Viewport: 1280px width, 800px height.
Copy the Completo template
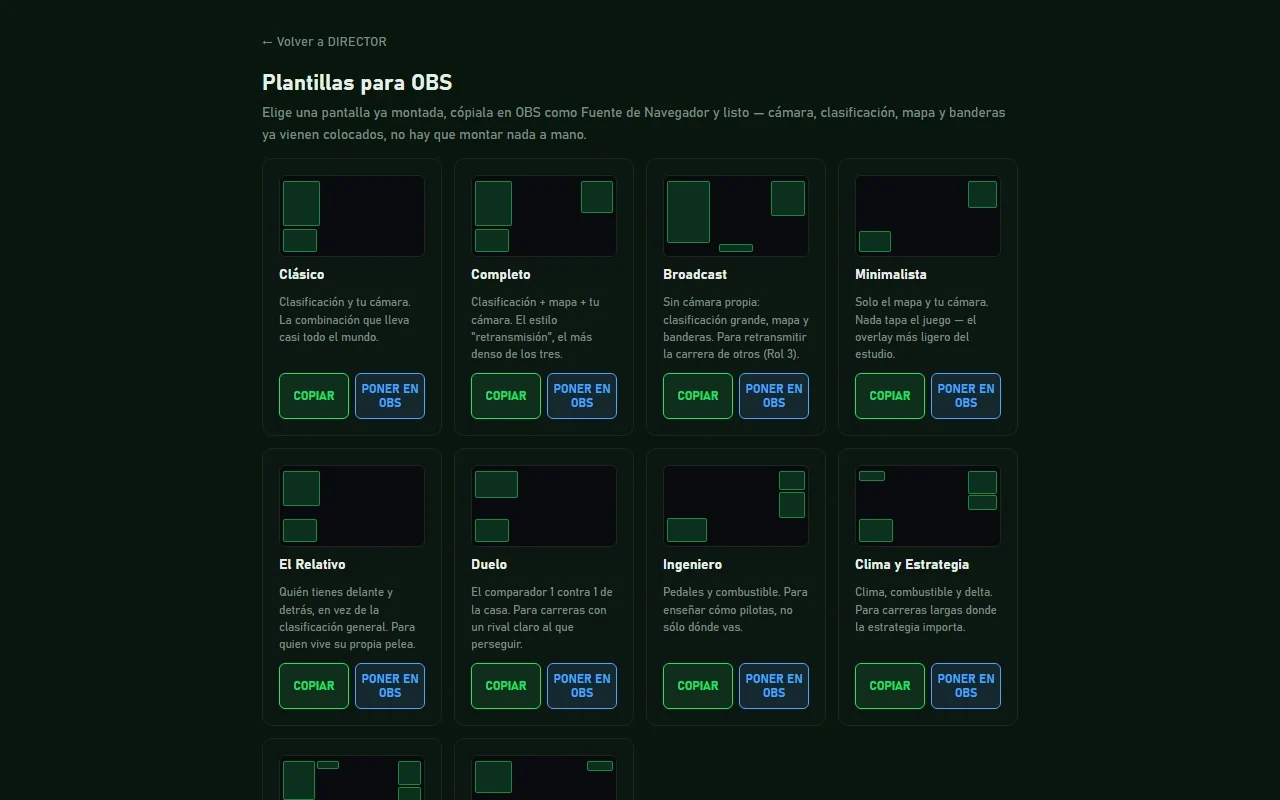(x=506, y=396)
